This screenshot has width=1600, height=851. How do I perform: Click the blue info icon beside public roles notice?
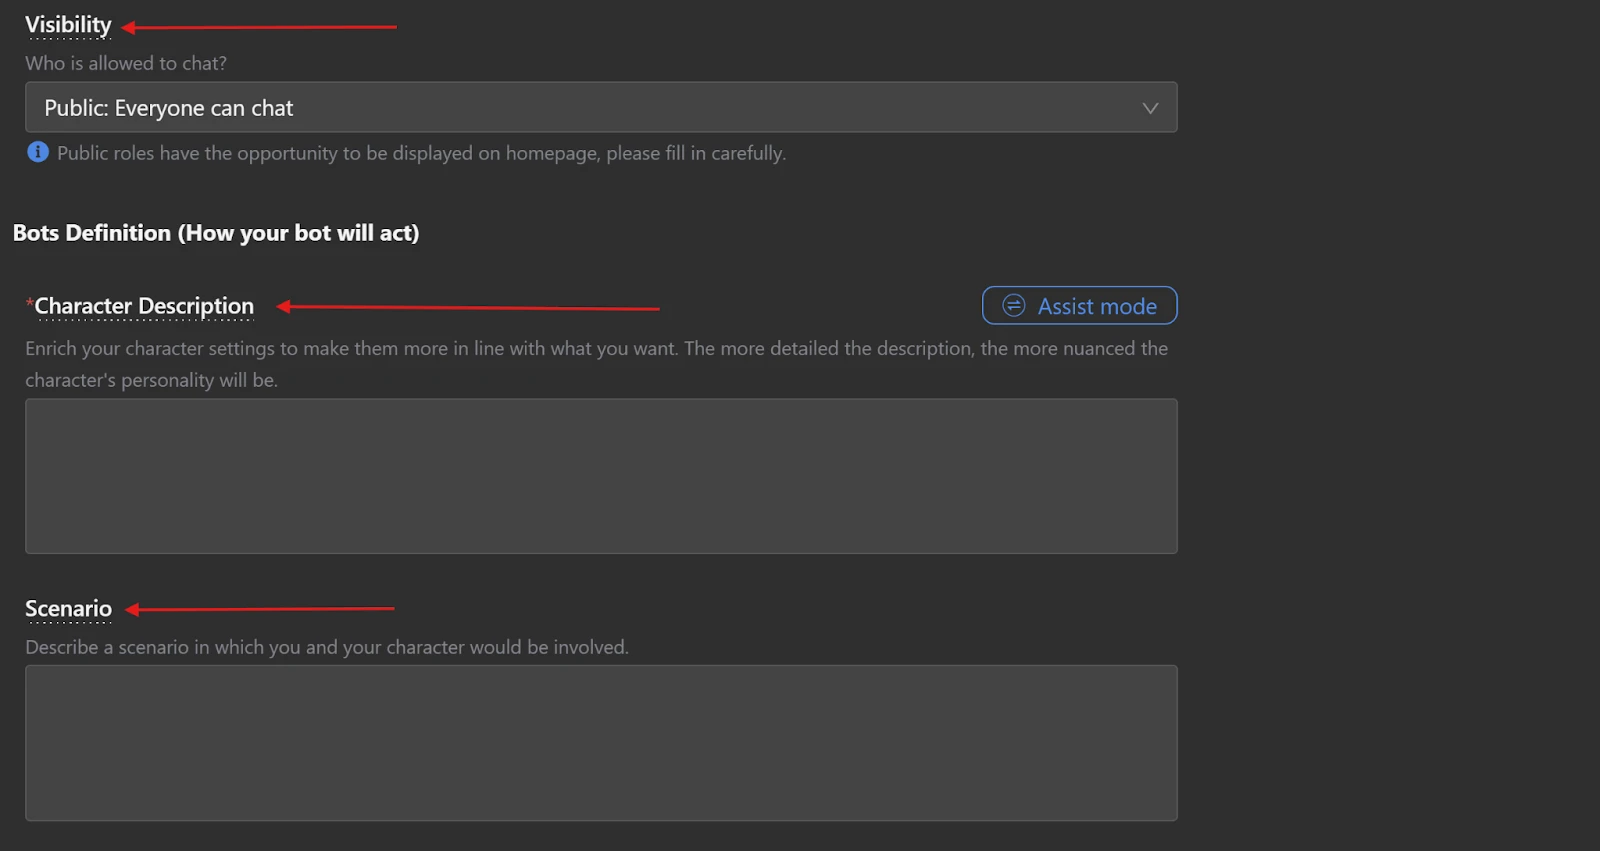coord(38,152)
